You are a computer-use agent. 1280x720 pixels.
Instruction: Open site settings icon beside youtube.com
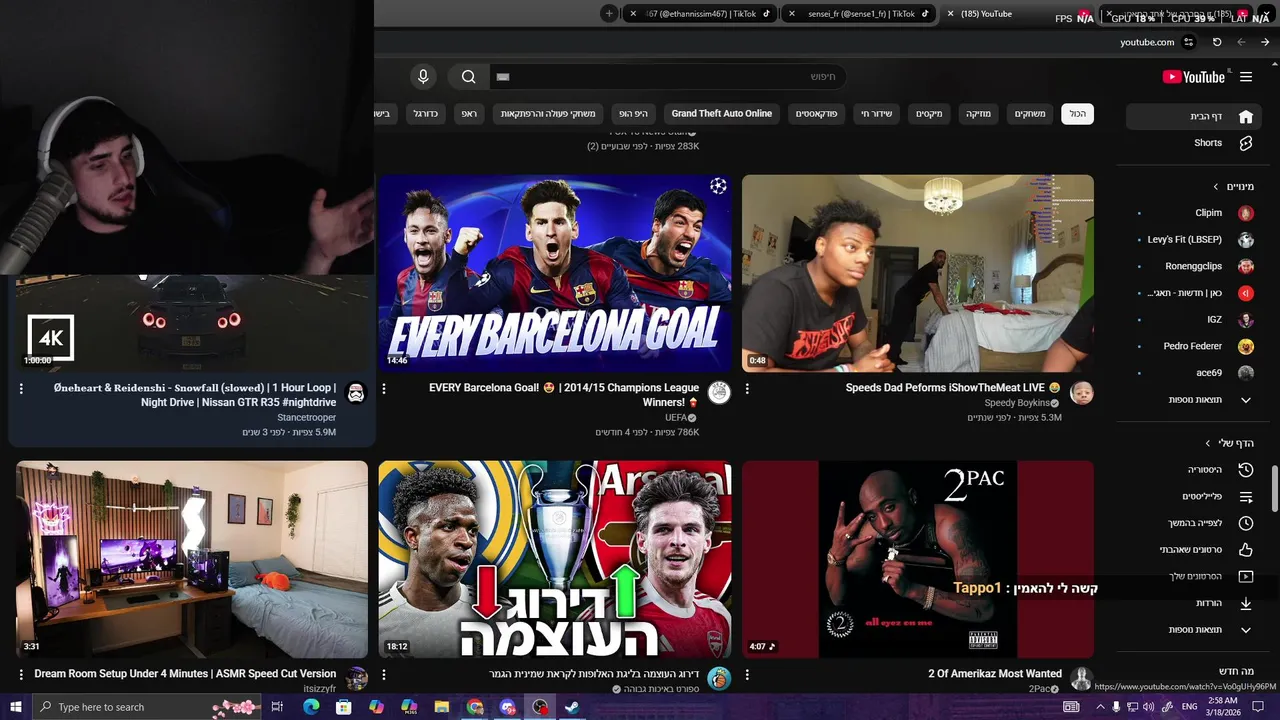pyautogui.click(x=1188, y=42)
